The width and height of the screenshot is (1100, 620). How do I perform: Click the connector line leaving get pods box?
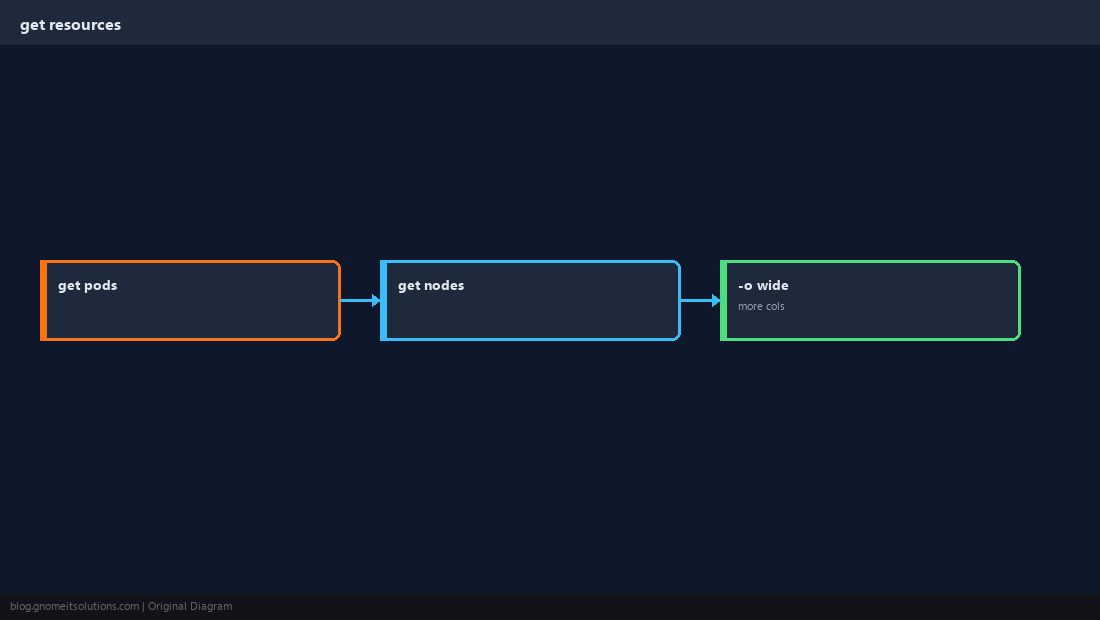pyautogui.click(x=356, y=300)
